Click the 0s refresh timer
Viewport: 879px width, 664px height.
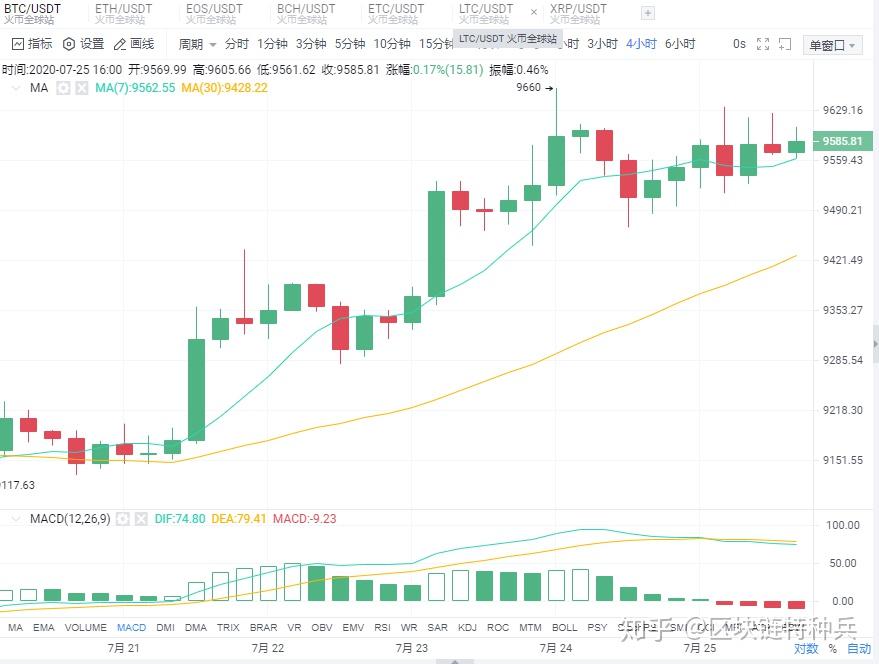coord(739,44)
